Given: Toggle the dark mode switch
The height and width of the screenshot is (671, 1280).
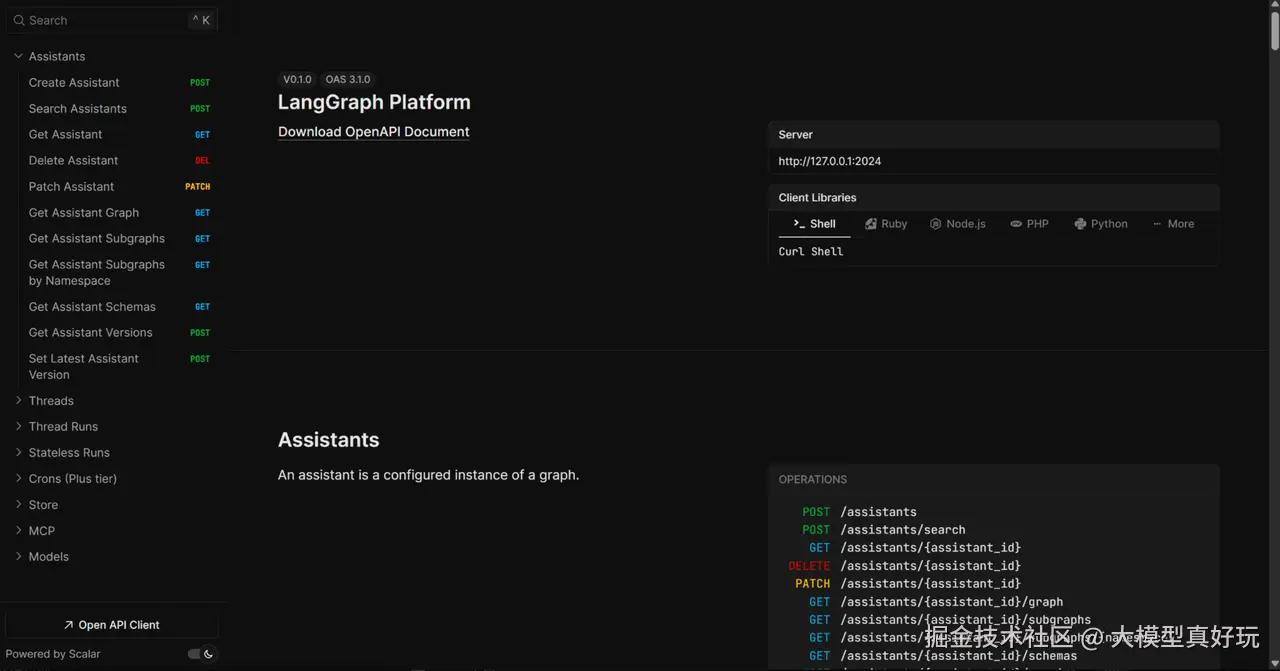Looking at the screenshot, I should tap(201, 654).
